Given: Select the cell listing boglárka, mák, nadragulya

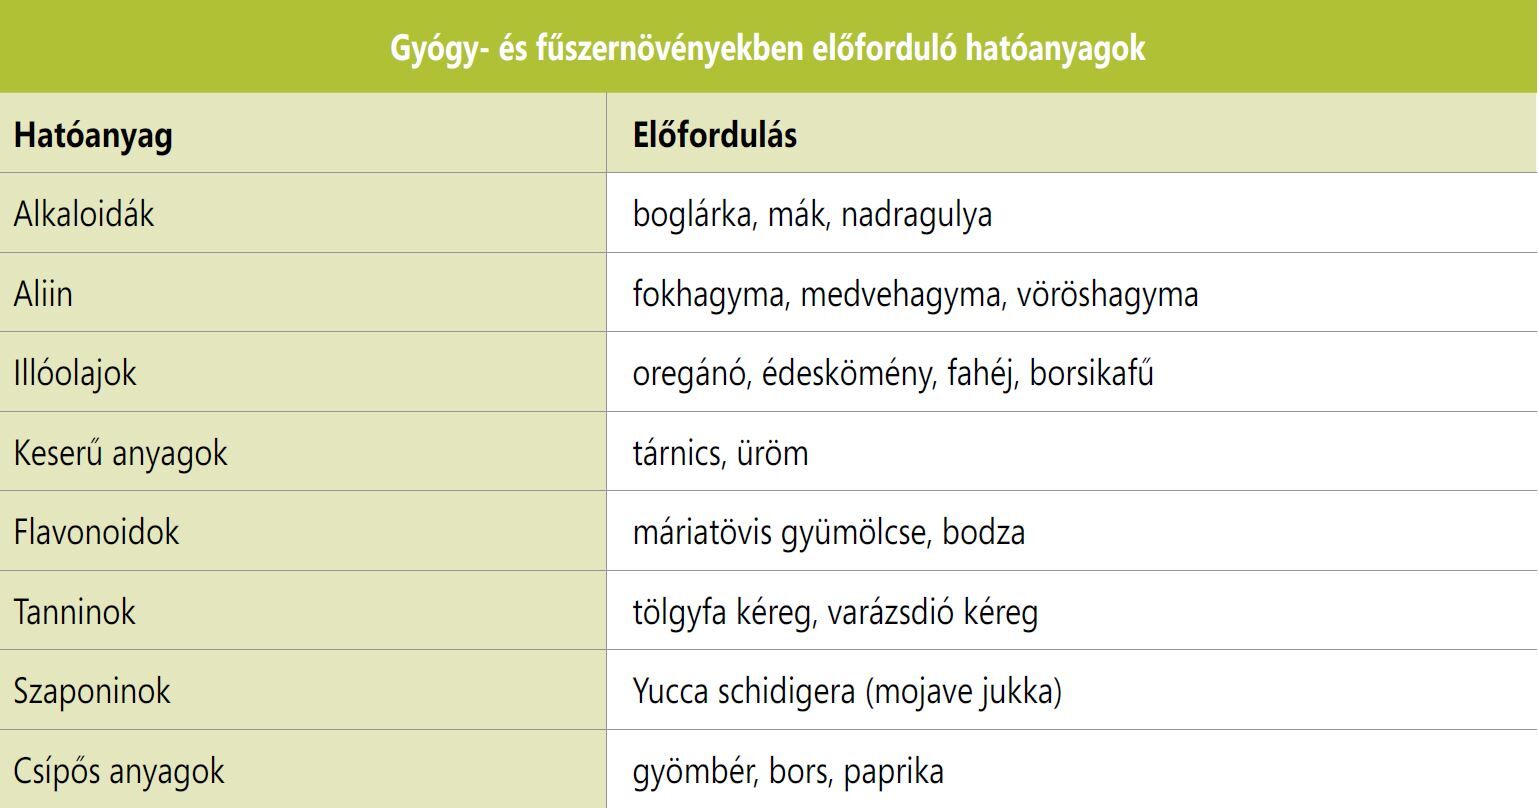Looking at the screenshot, I should click(x=812, y=214).
